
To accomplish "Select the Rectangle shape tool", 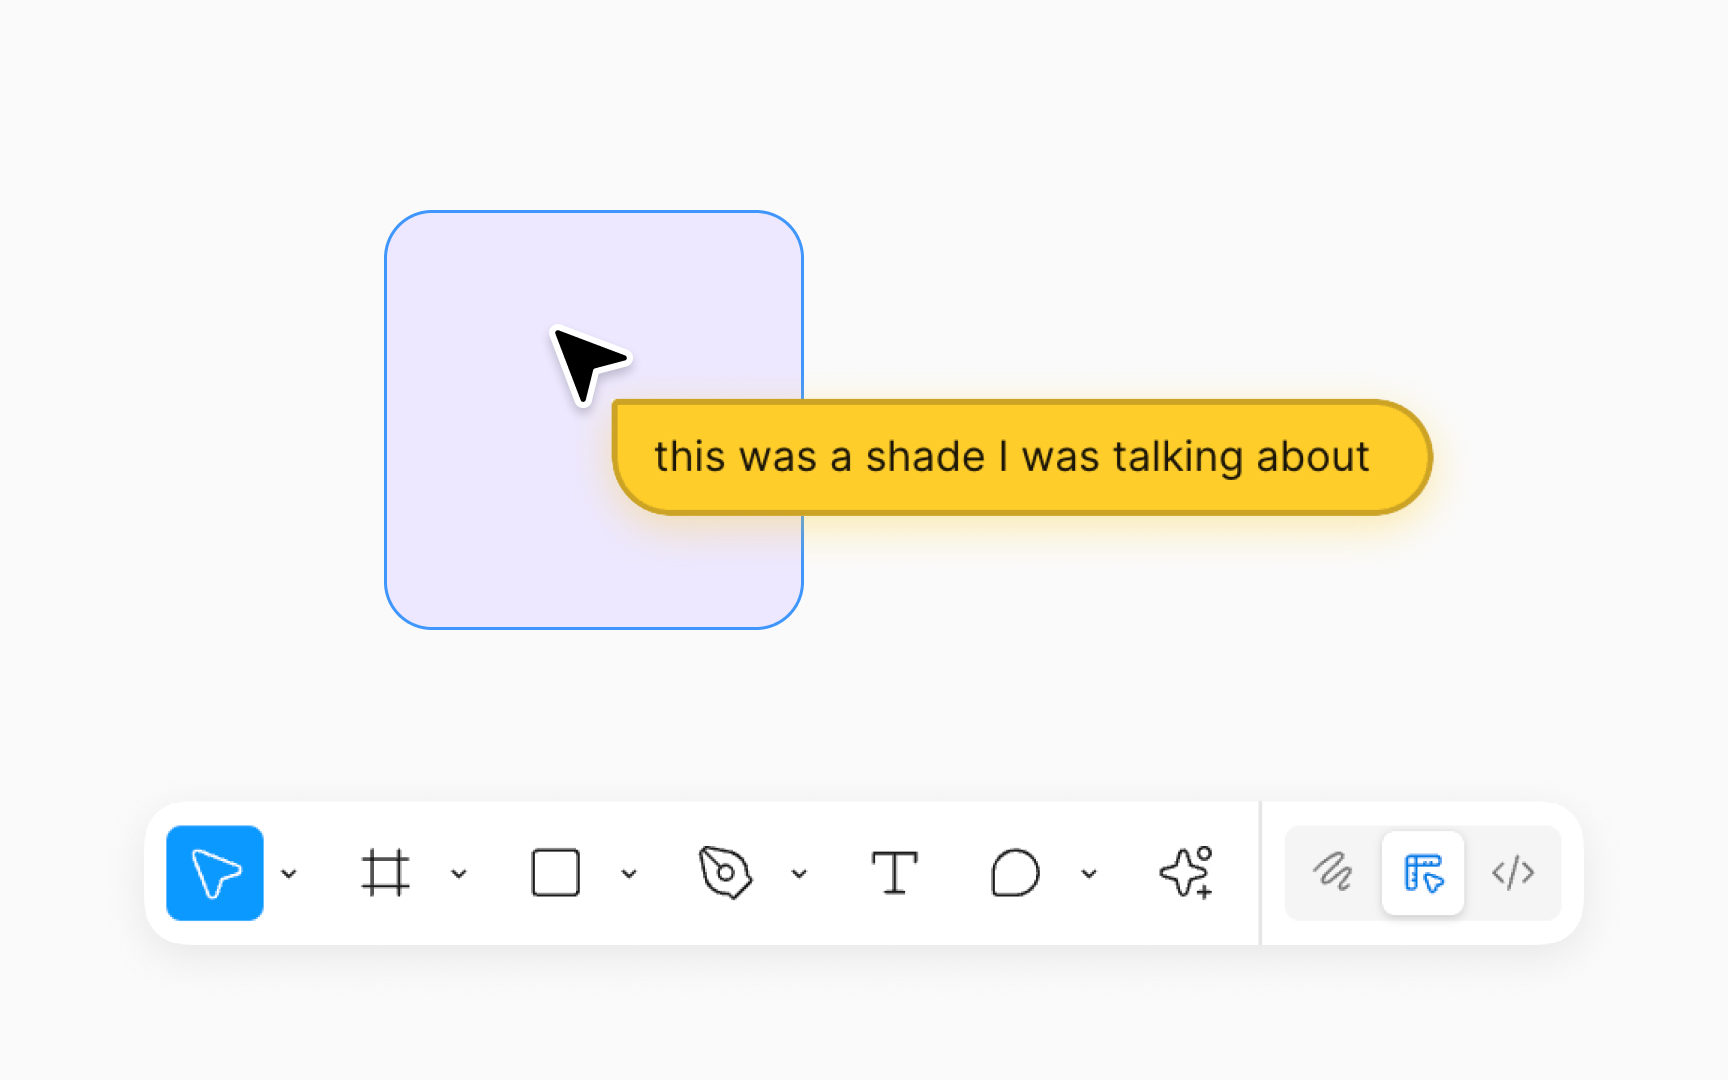I will (x=556, y=872).
